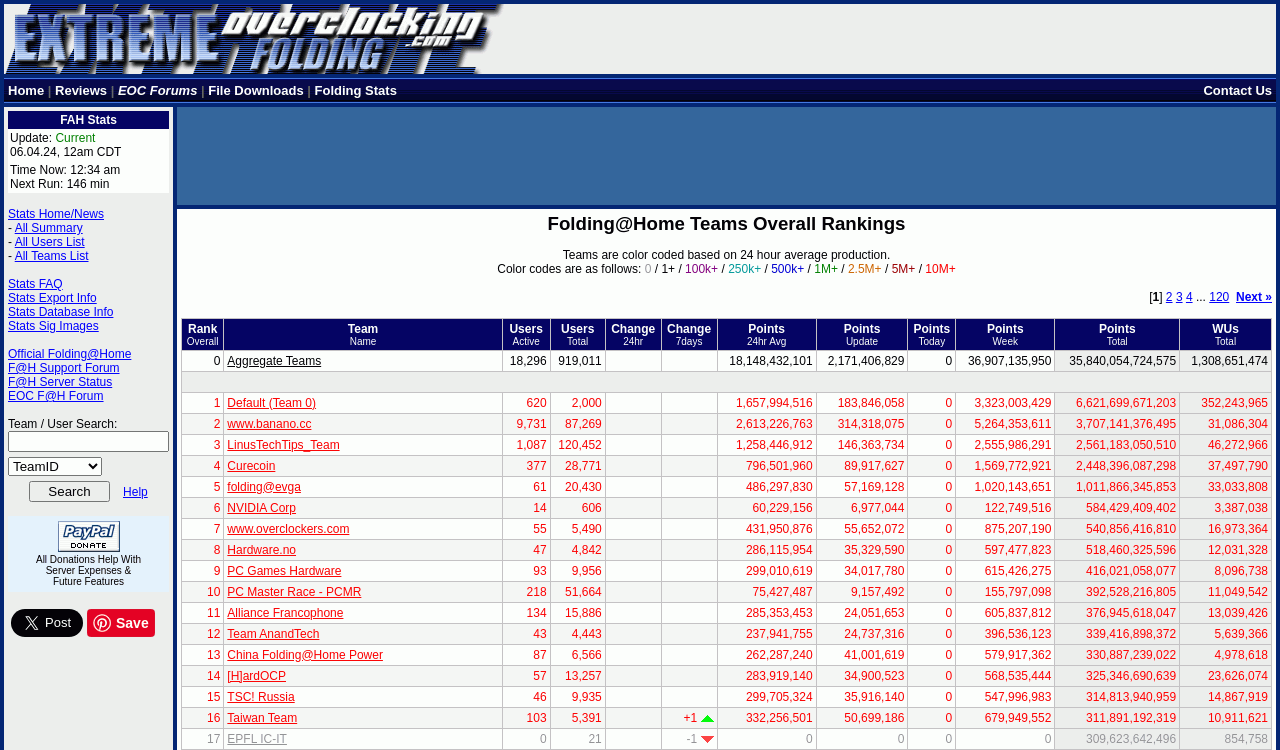Image resolution: width=1280 pixels, height=750 pixels.
Task: Open Default (Team 0) team page
Action: [271, 403]
